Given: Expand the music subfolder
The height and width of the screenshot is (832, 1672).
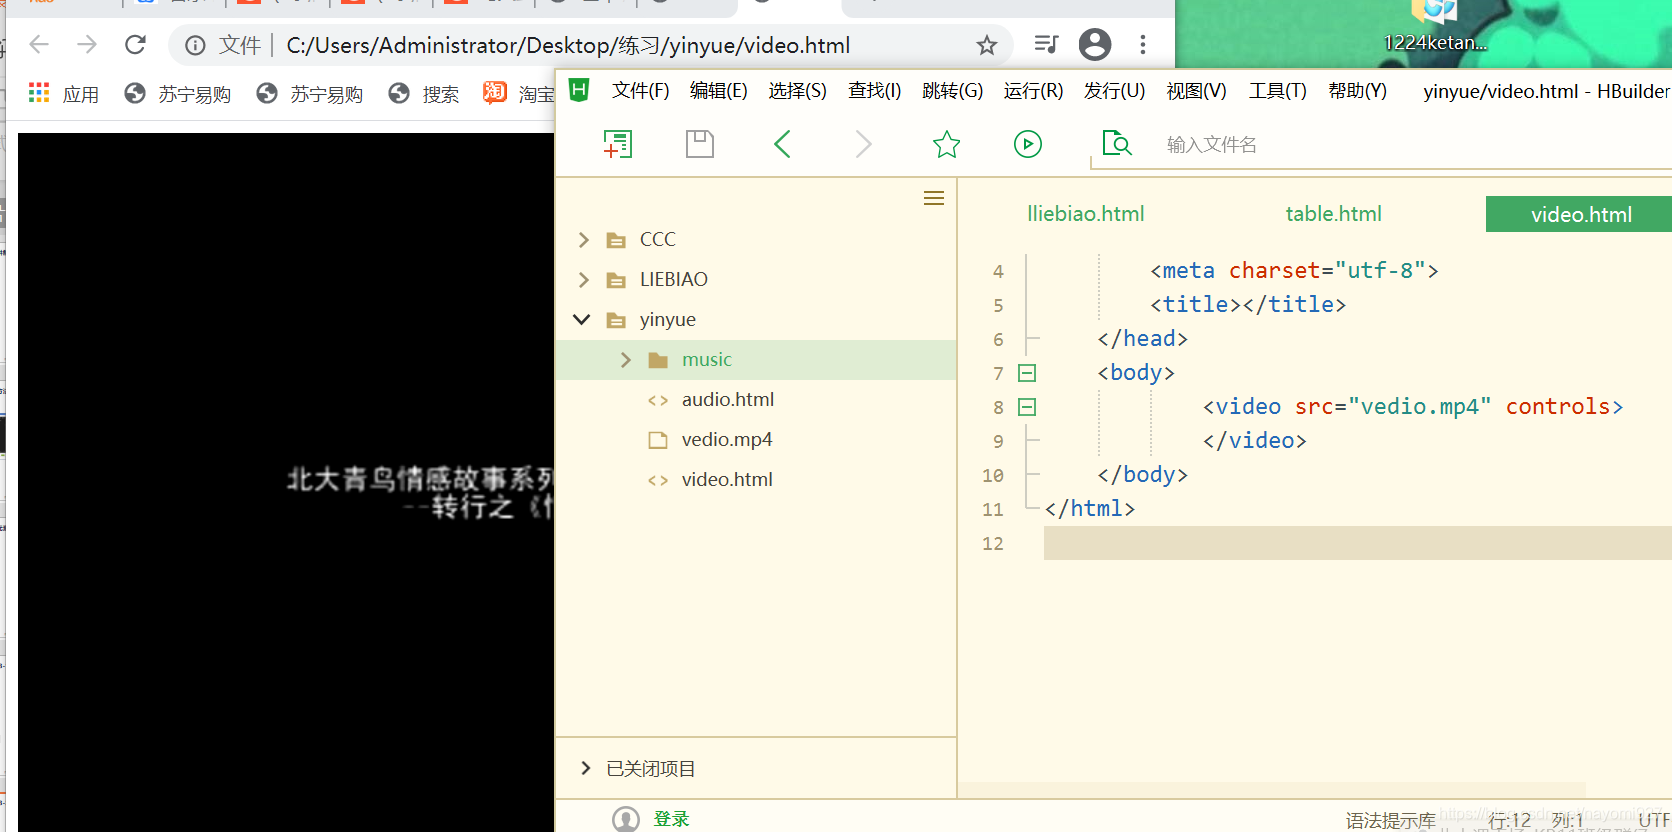Looking at the screenshot, I should pos(626,360).
